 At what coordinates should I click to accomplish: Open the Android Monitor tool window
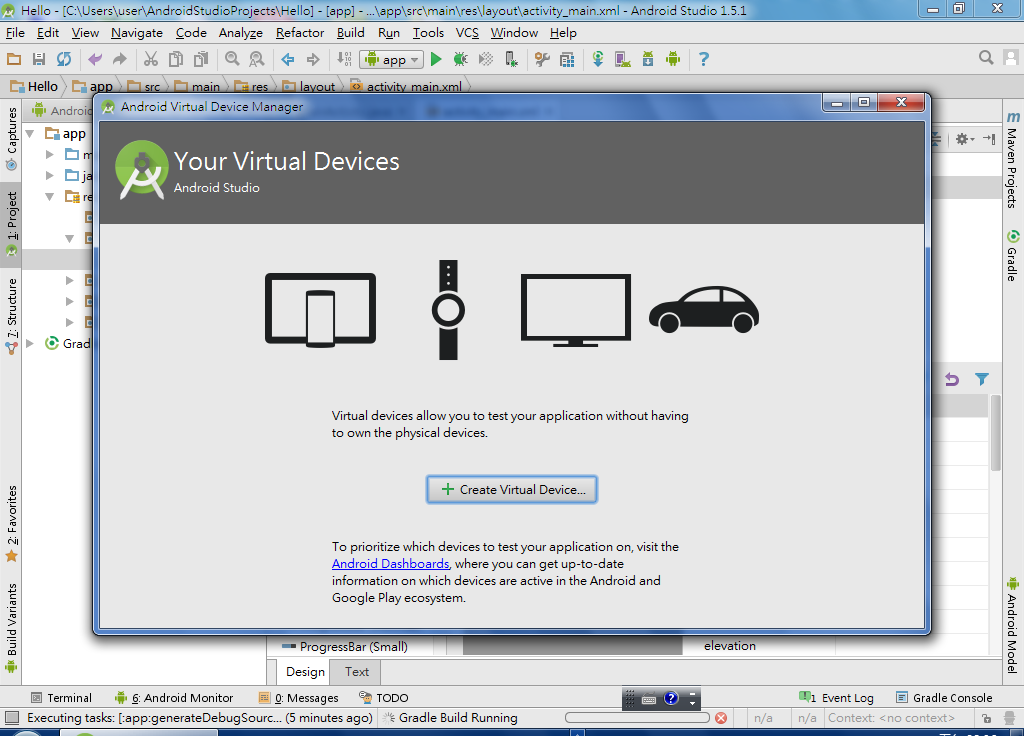[174, 697]
